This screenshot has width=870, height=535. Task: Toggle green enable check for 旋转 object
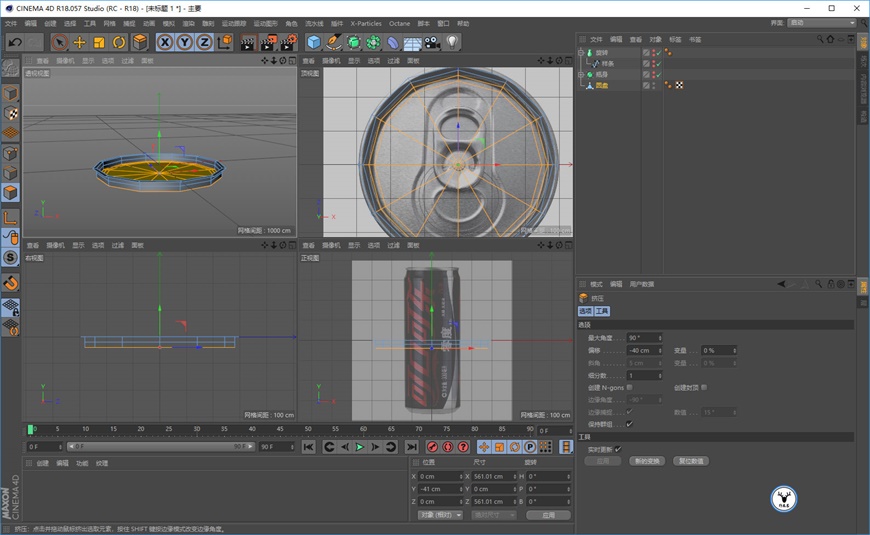click(x=659, y=53)
